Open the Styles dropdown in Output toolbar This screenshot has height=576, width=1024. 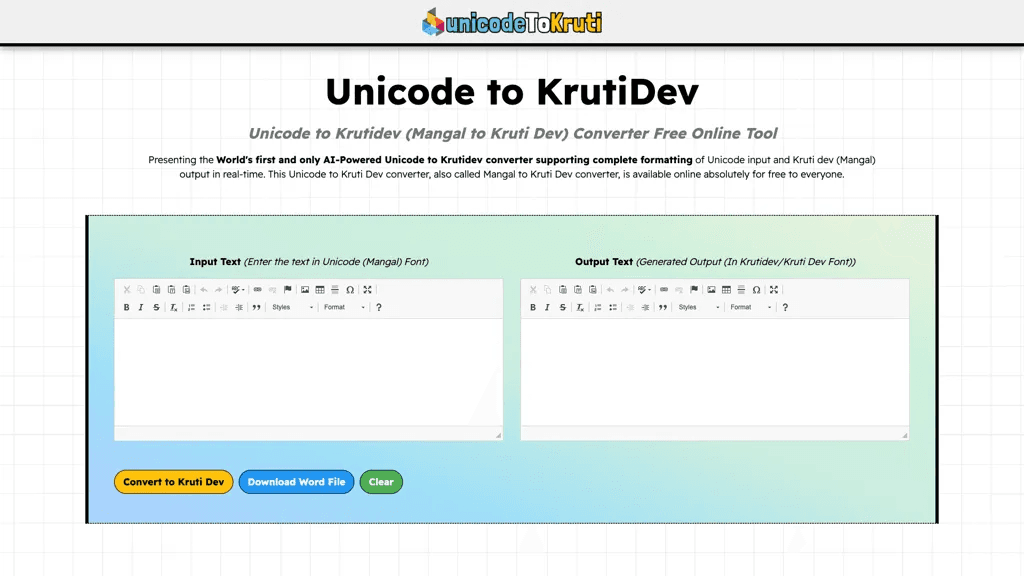click(x=699, y=307)
